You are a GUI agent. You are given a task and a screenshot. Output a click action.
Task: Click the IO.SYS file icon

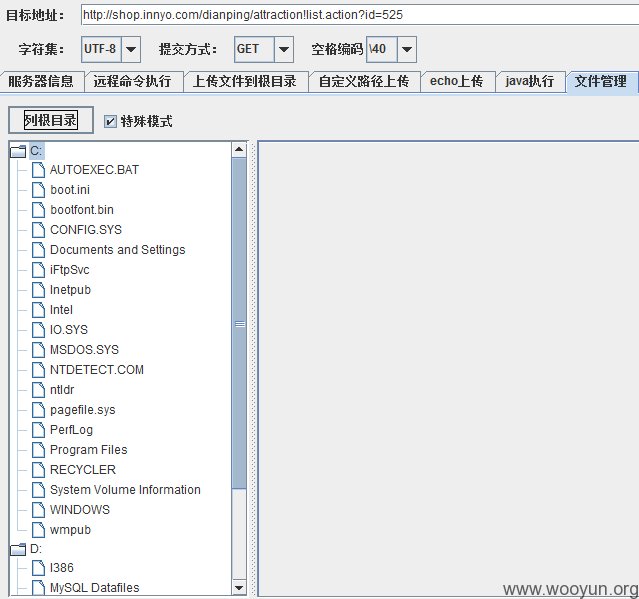tap(38, 329)
